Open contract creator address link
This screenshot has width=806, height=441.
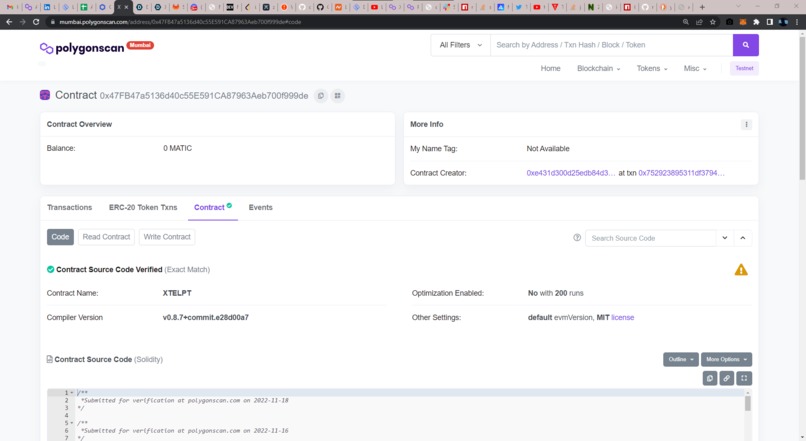coord(571,173)
